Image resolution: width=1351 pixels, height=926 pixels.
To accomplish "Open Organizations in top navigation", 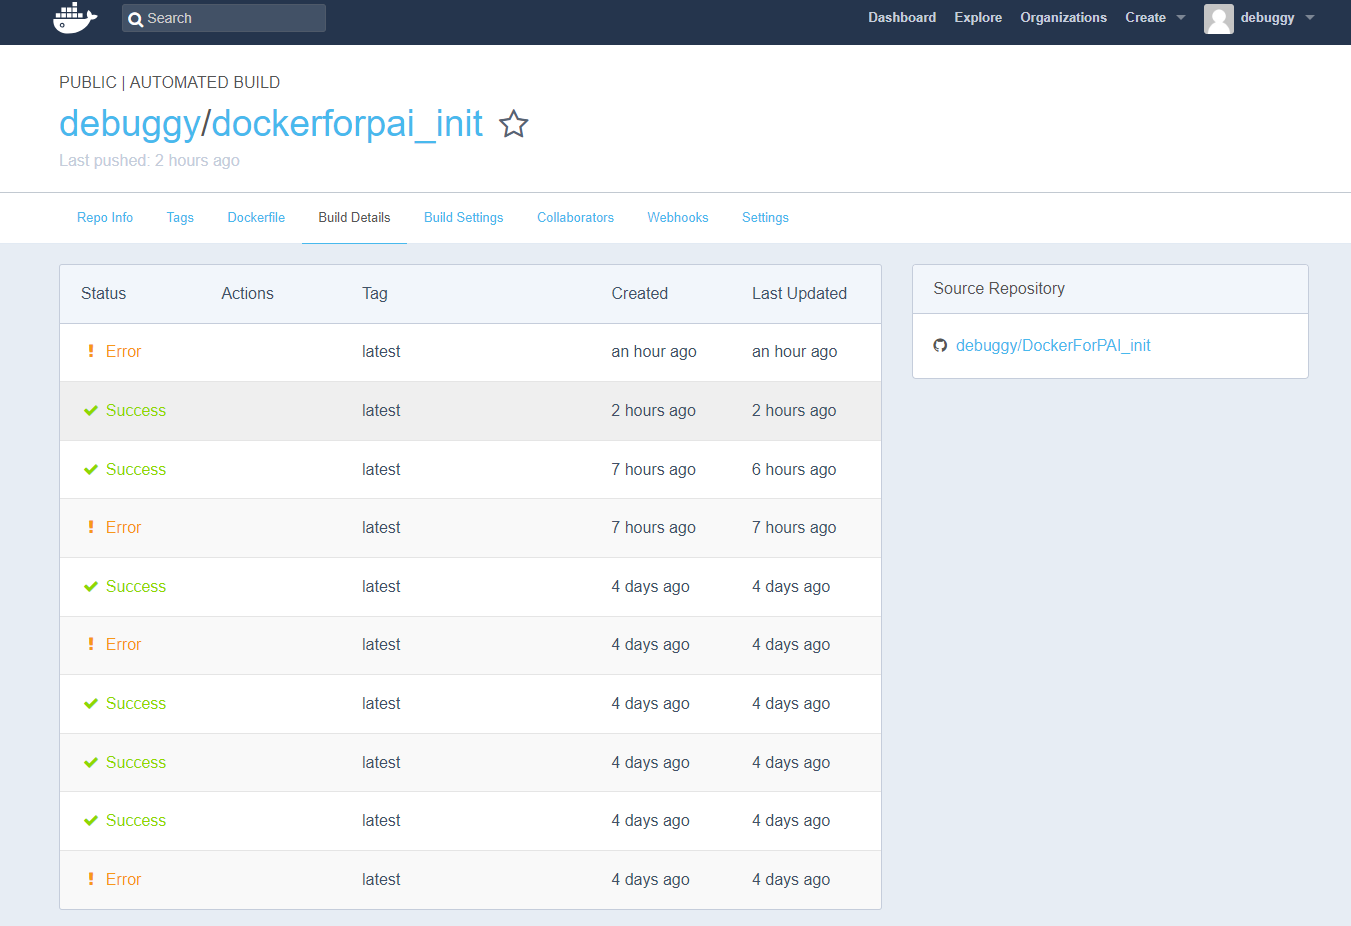I will 1063,18.
